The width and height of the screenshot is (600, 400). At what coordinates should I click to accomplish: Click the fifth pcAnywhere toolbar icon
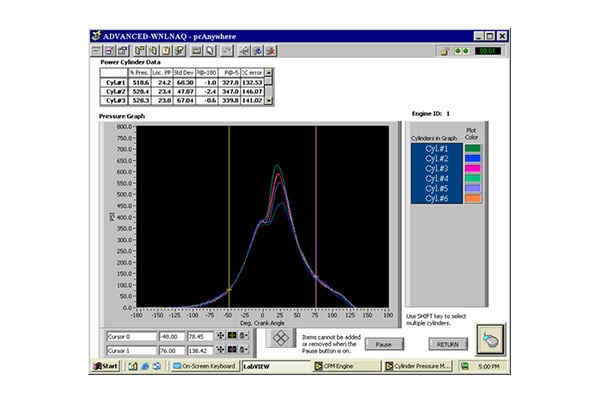pos(153,51)
